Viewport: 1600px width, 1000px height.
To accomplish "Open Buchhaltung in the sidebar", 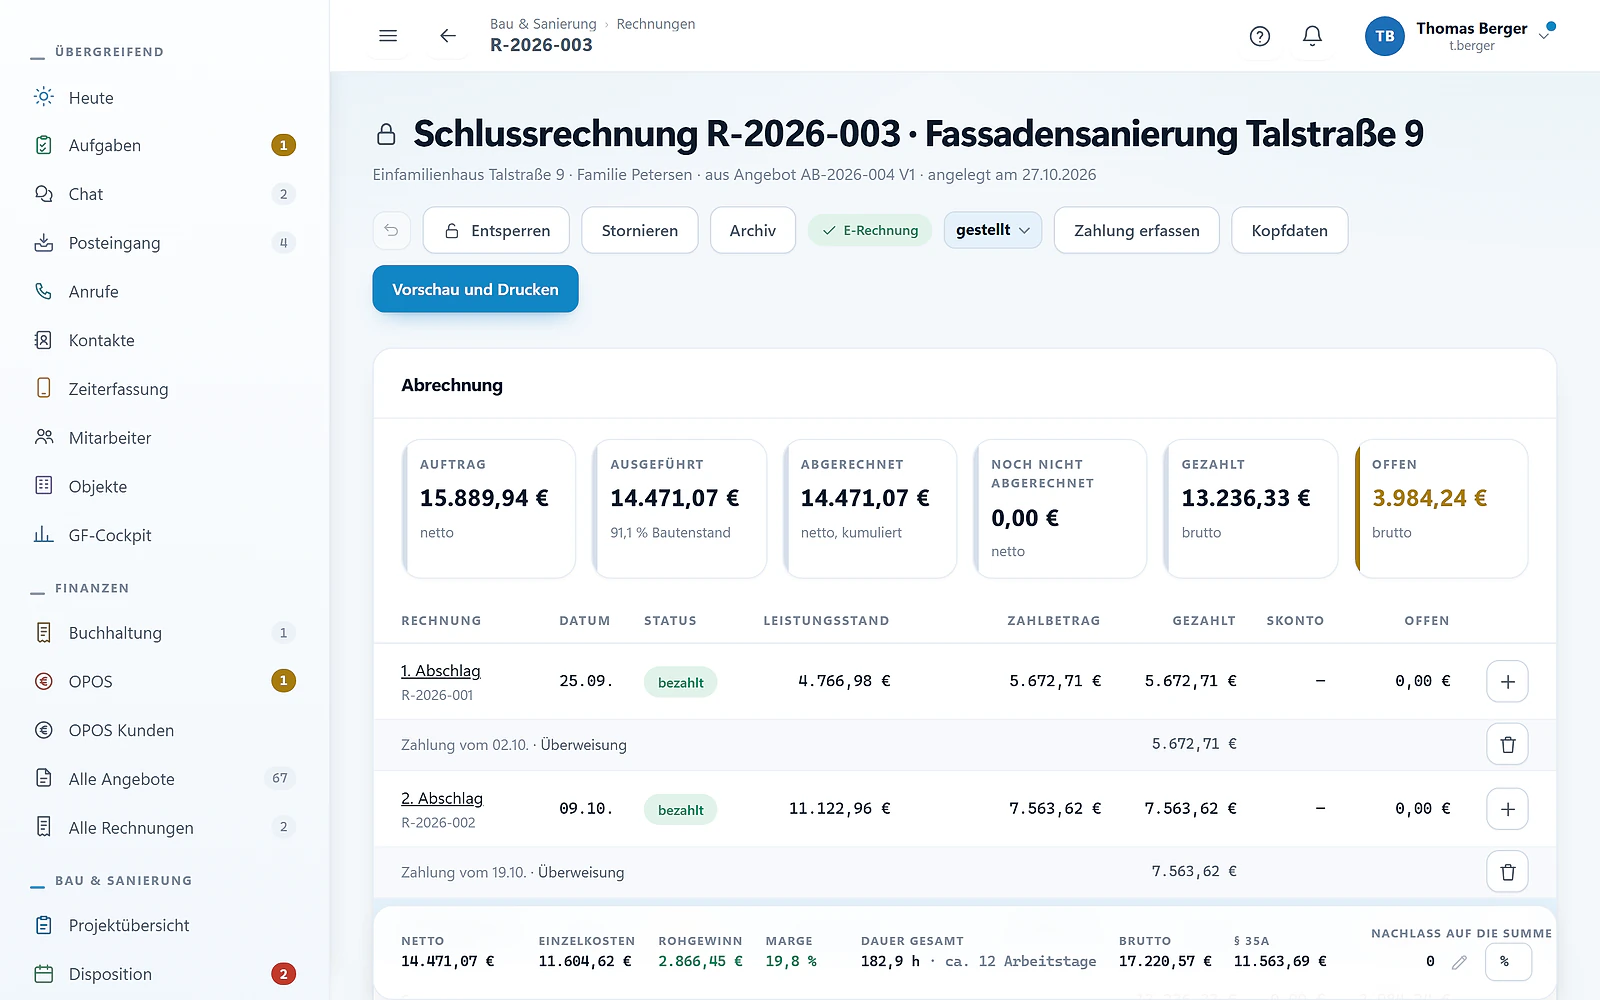I will coord(164,633).
